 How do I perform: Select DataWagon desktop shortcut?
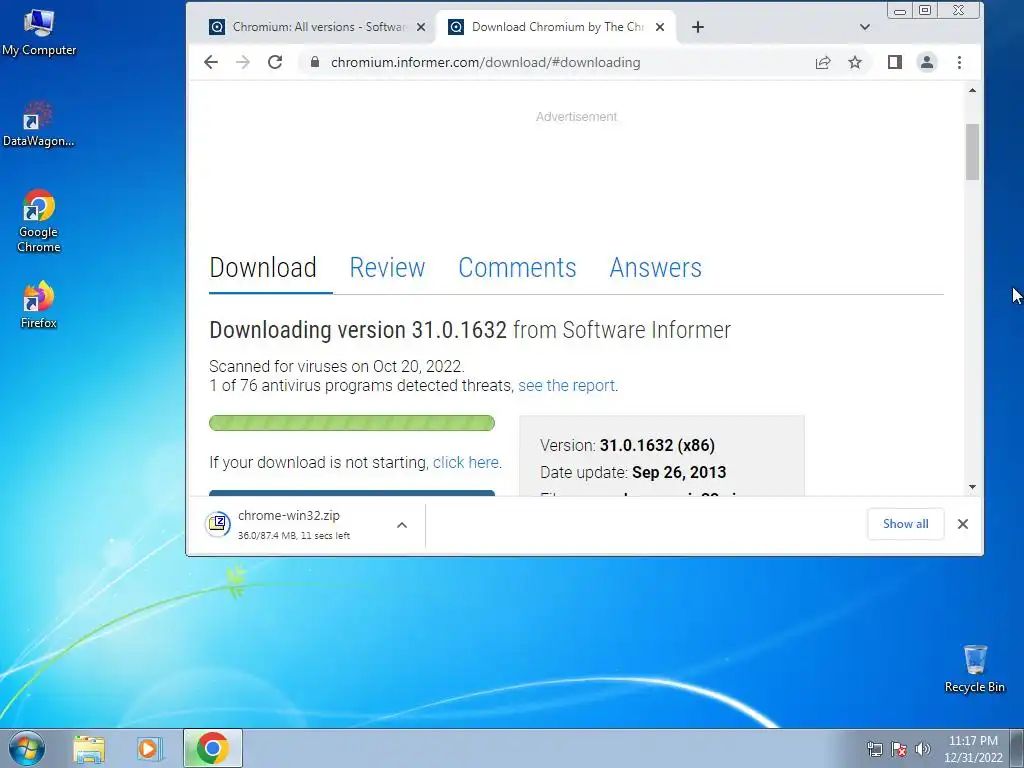[39, 124]
